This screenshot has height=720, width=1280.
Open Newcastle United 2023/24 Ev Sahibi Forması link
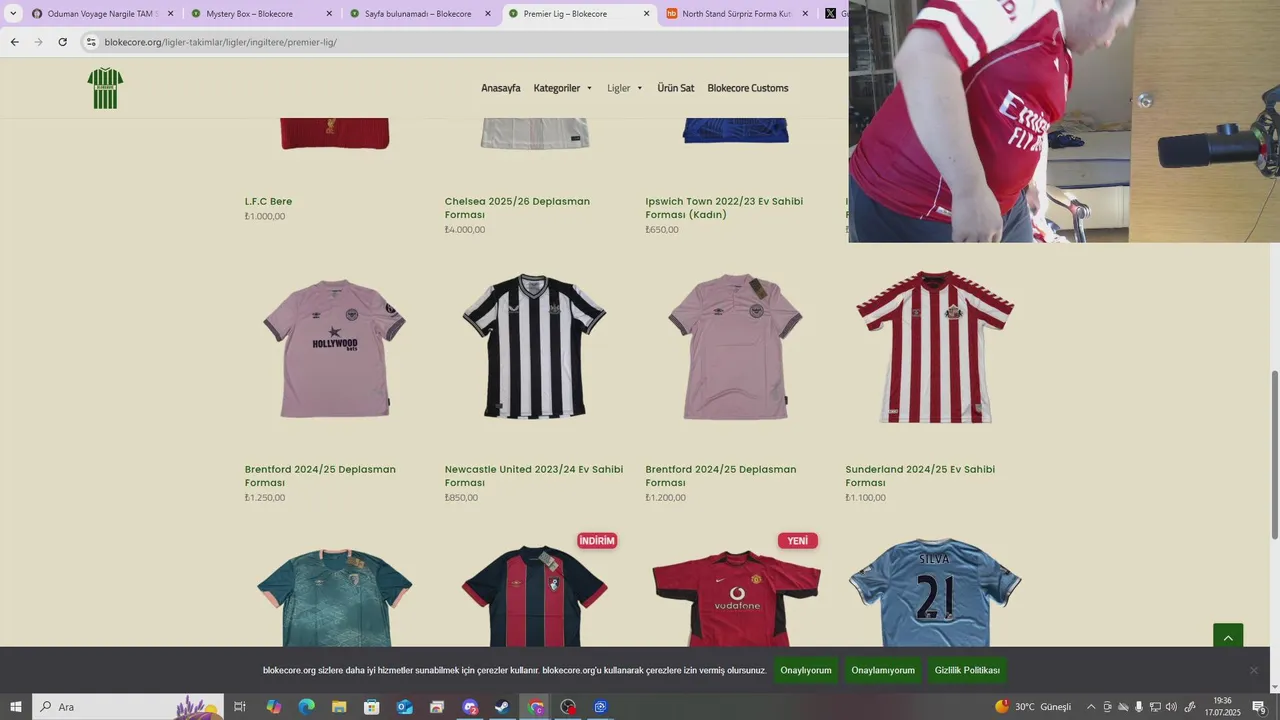[x=534, y=476]
